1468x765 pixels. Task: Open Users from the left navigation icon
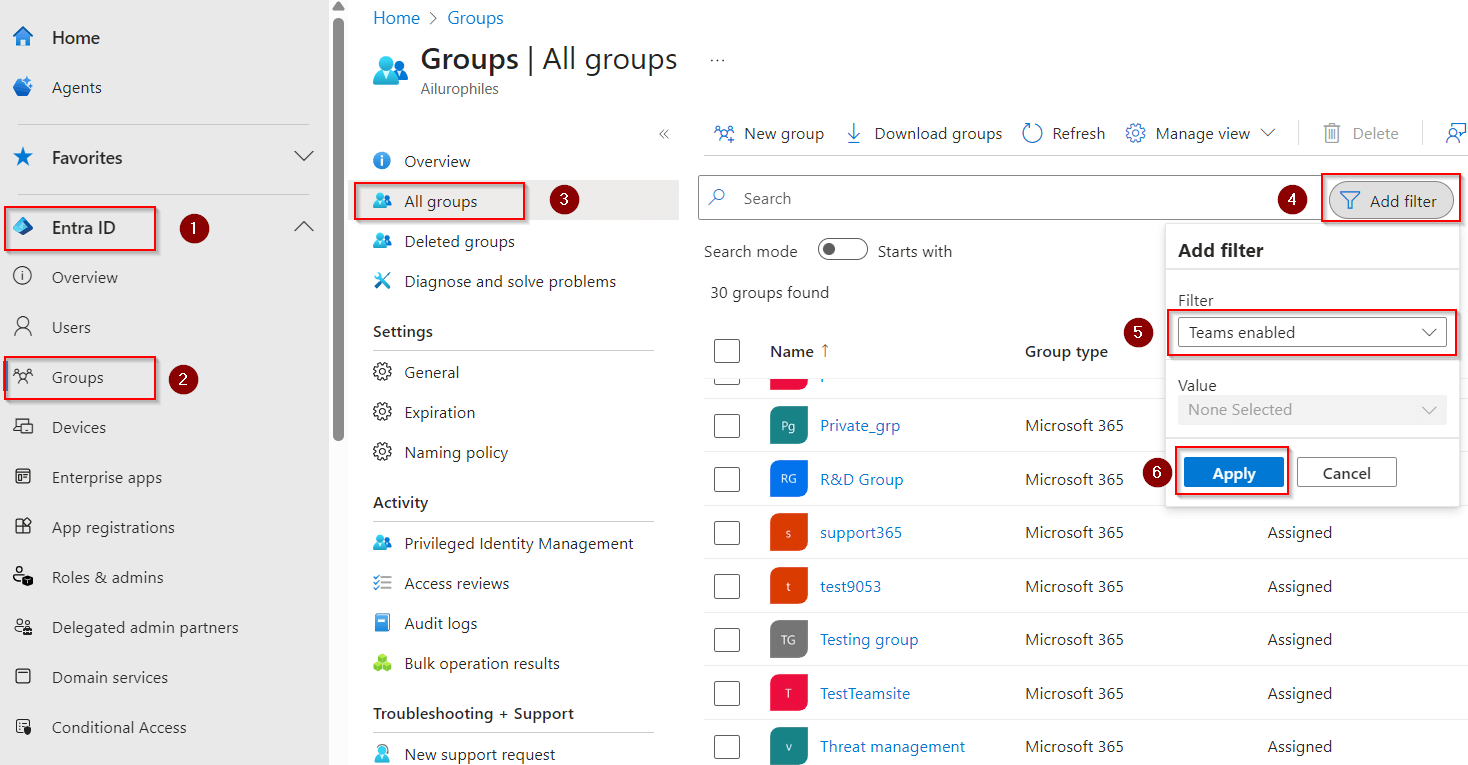coord(24,327)
